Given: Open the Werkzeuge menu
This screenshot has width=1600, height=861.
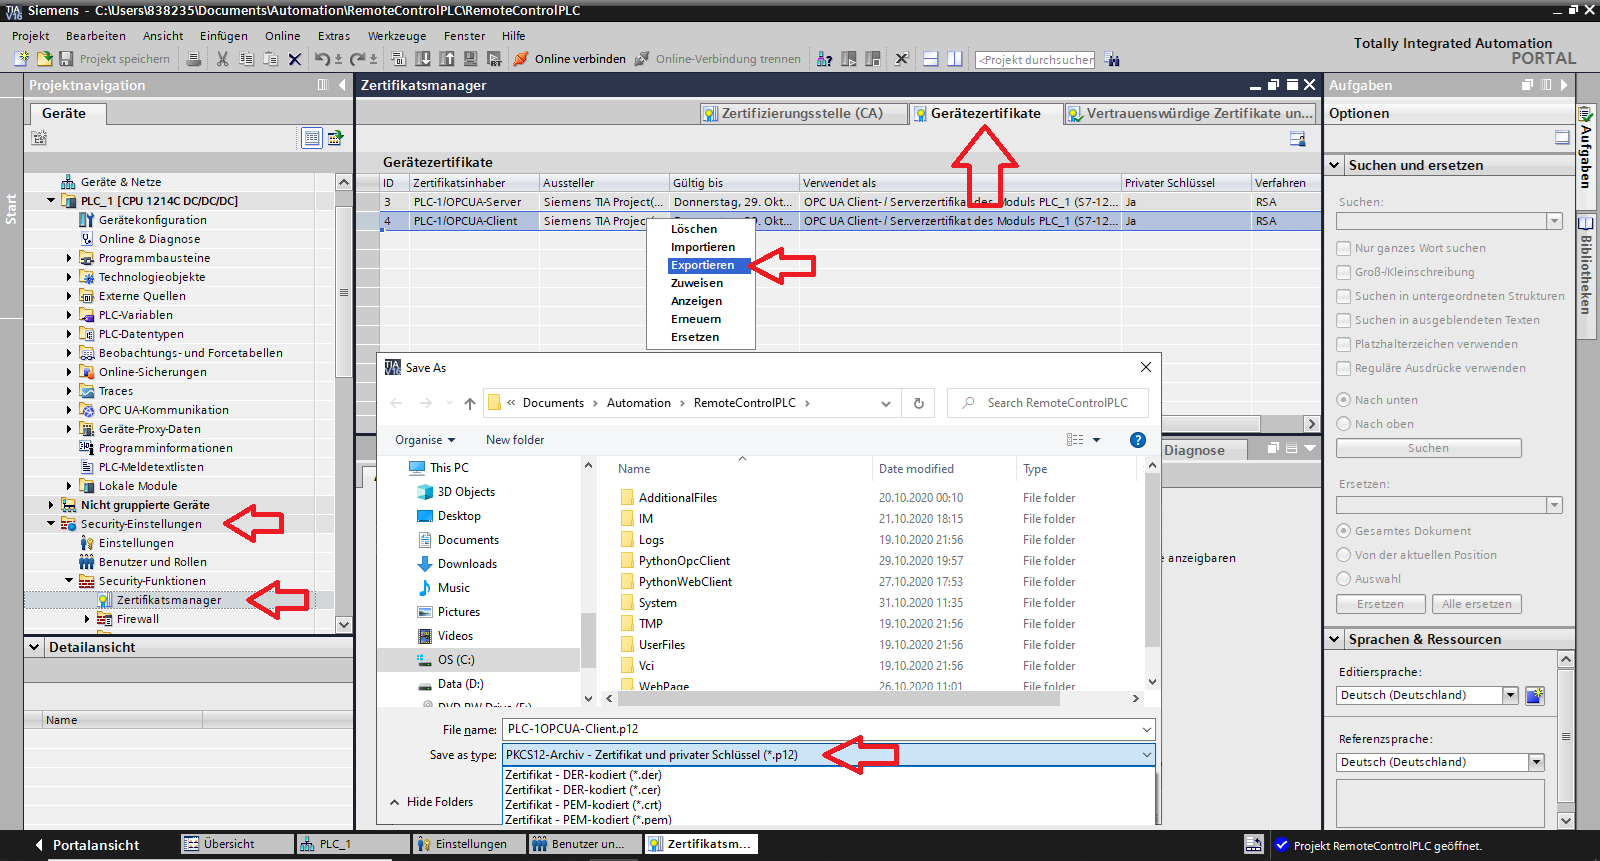Looking at the screenshot, I should (397, 36).
